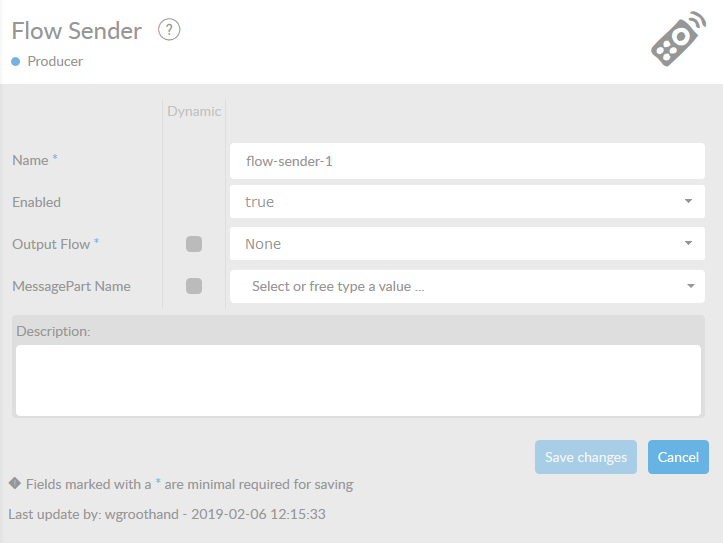723x543 pixels.
Task: Select the Producer label text
Action: pos(55,62)
